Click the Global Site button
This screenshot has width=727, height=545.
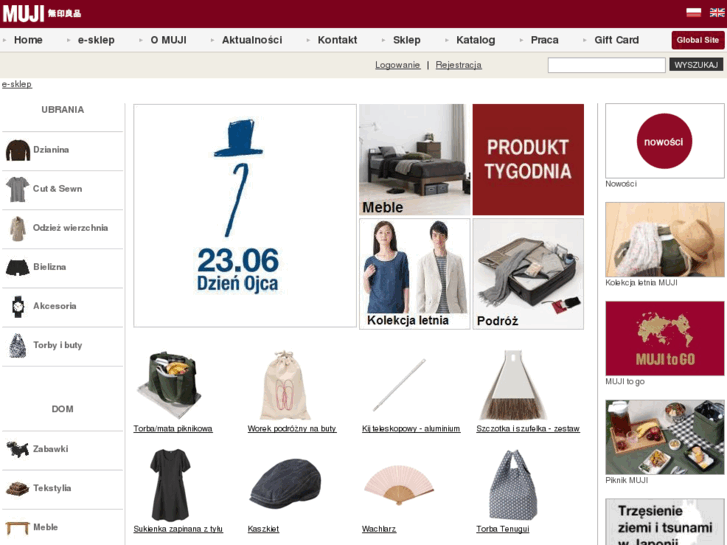tap(697, 40)
